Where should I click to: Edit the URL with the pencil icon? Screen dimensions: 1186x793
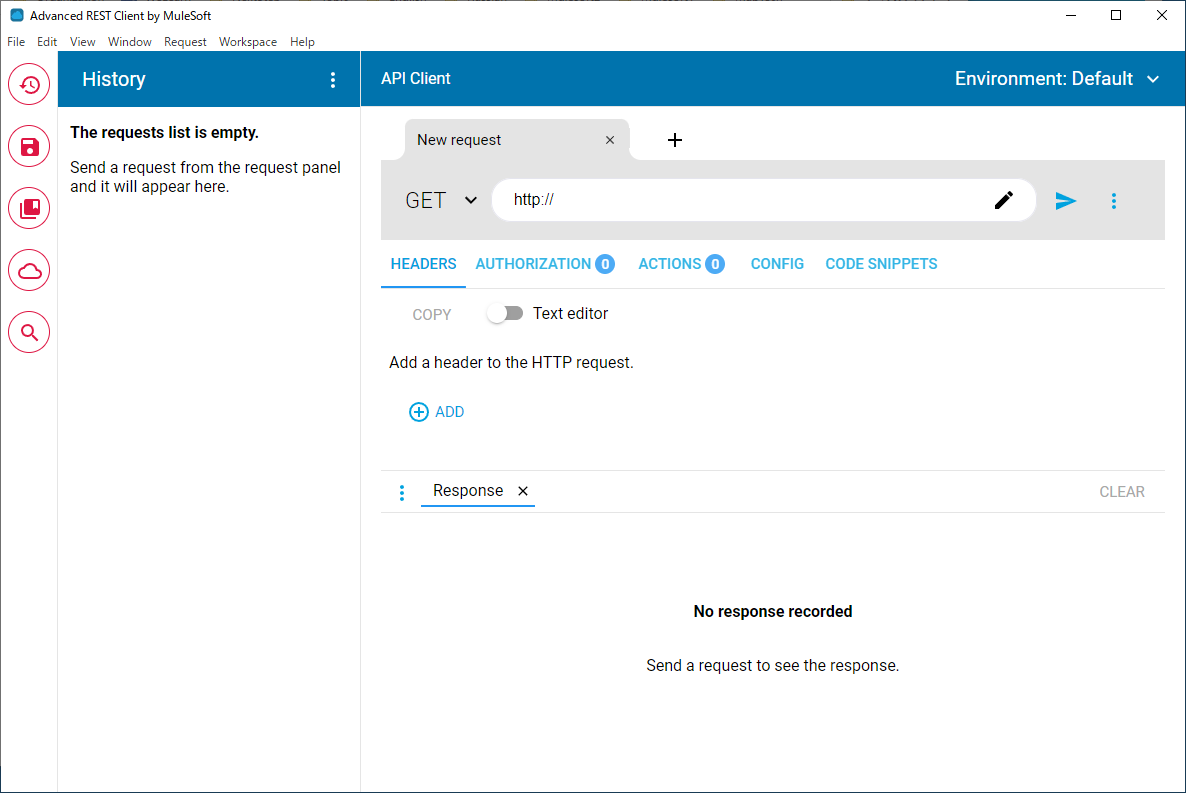tap(1004, 200)
